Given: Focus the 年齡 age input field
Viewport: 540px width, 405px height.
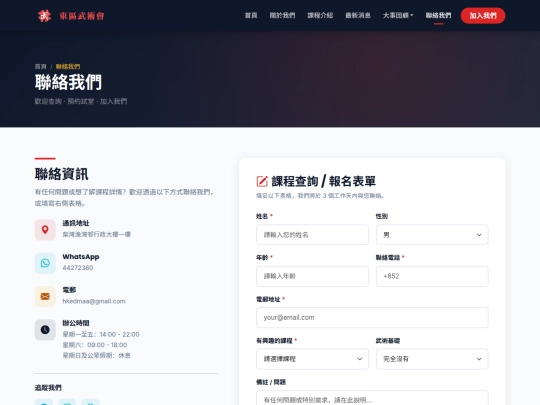Looking at the screenshot, I should pyautogui.click(x=312, y=276).
